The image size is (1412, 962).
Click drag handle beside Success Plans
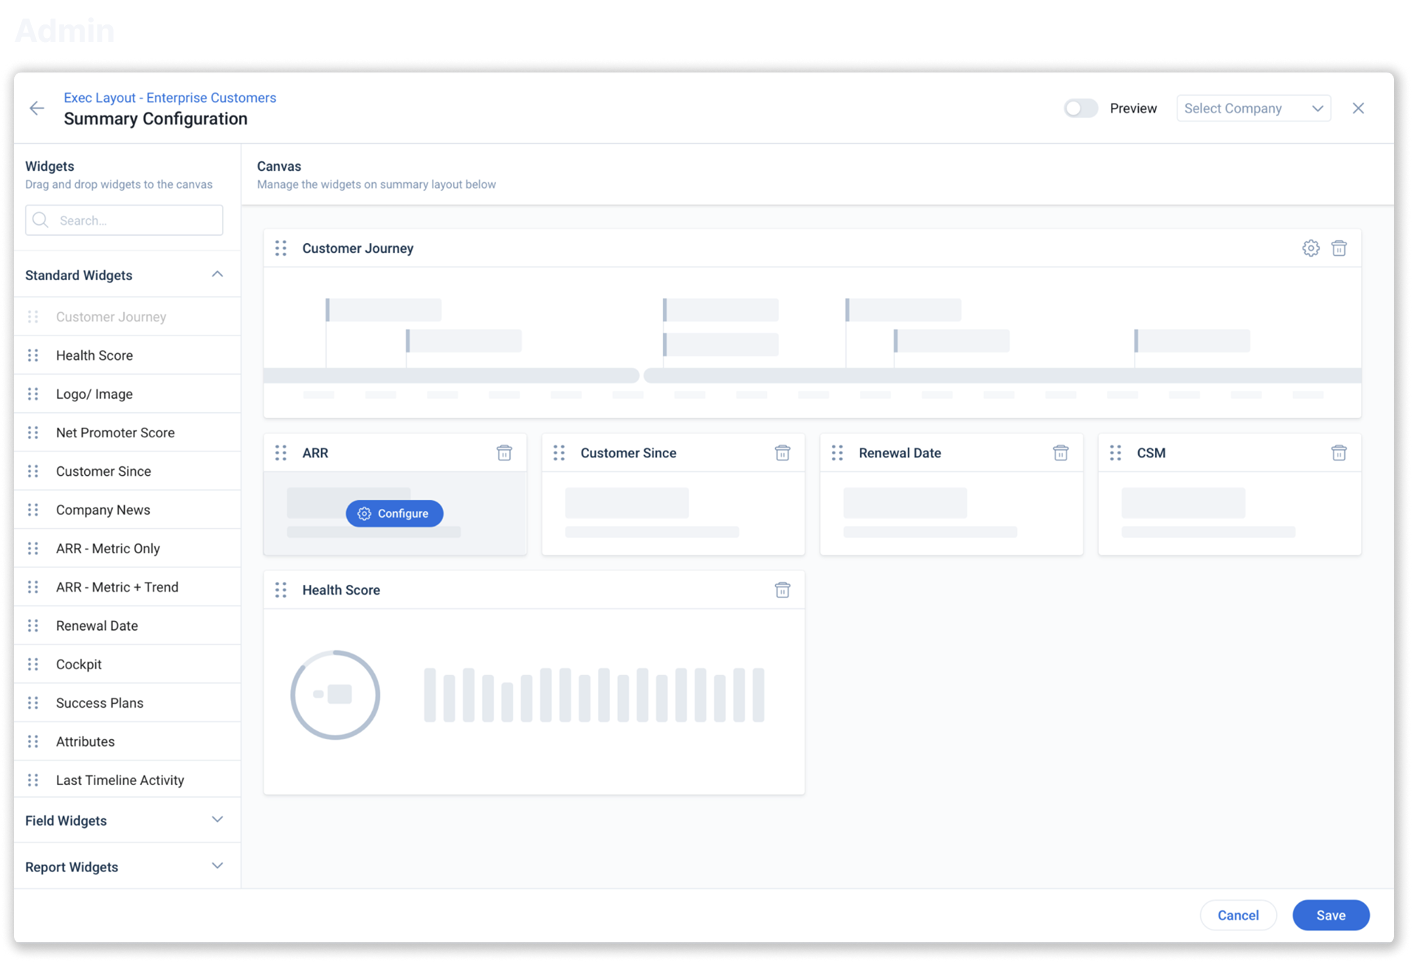[x=33, y=703]
